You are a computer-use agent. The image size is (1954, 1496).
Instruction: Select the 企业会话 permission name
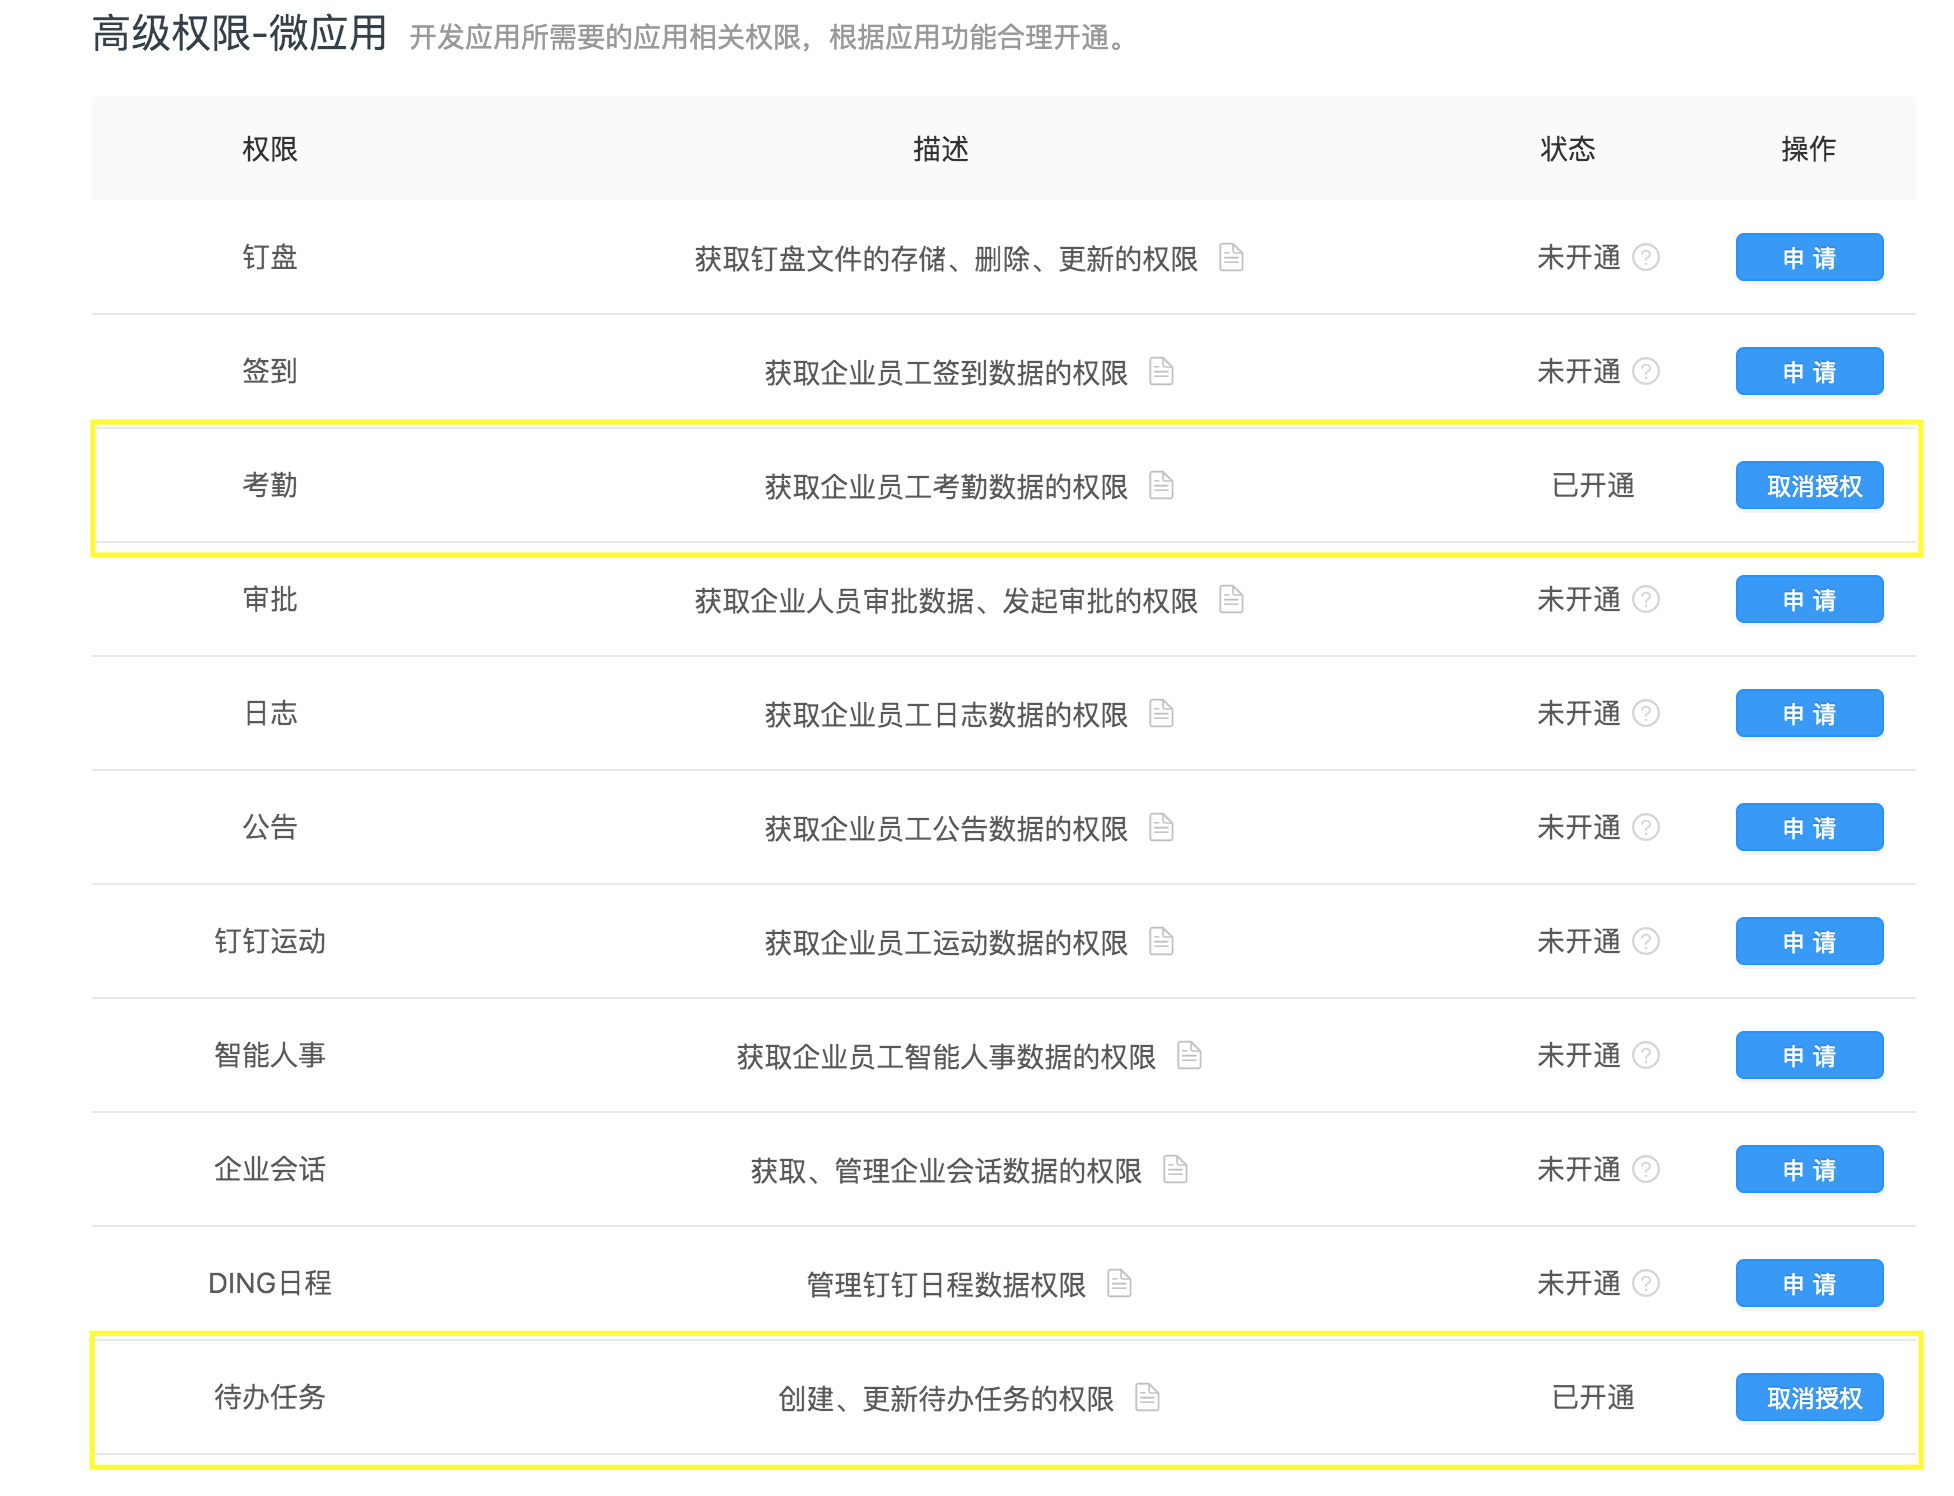click(x=270, y=1170)
